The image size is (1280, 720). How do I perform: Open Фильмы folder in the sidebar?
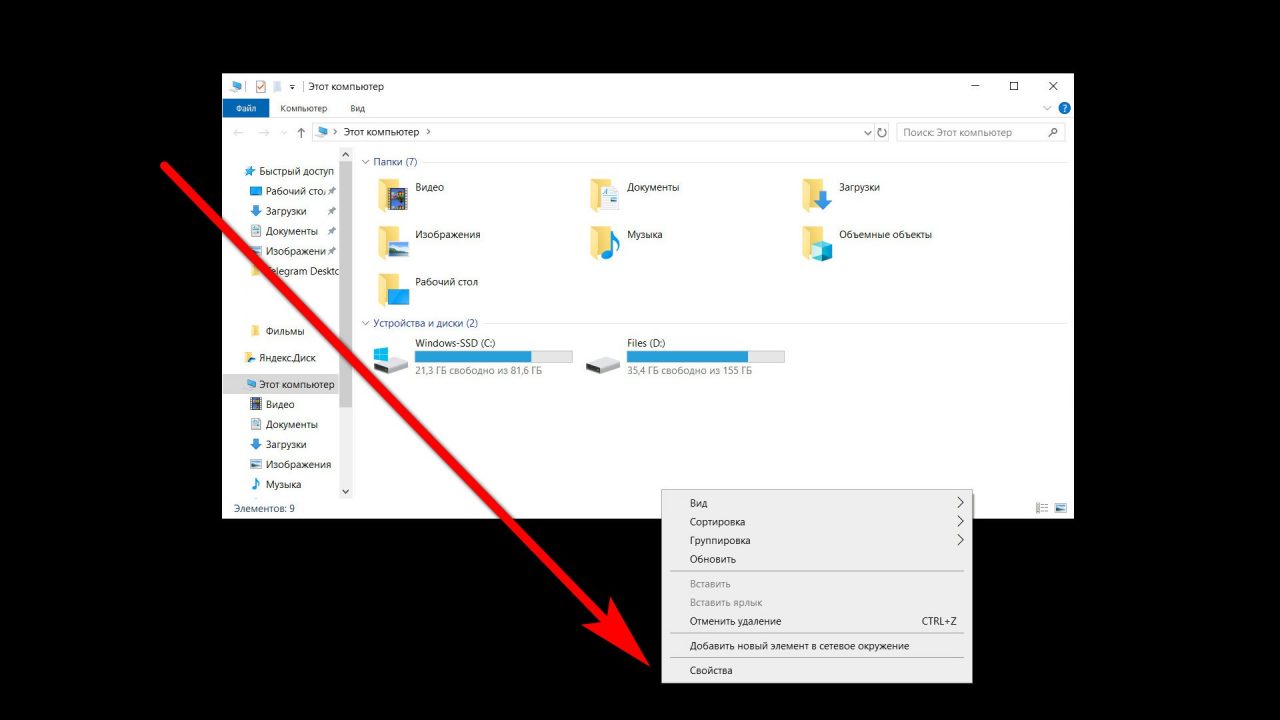pyautogui.click(x=277, y=331)
